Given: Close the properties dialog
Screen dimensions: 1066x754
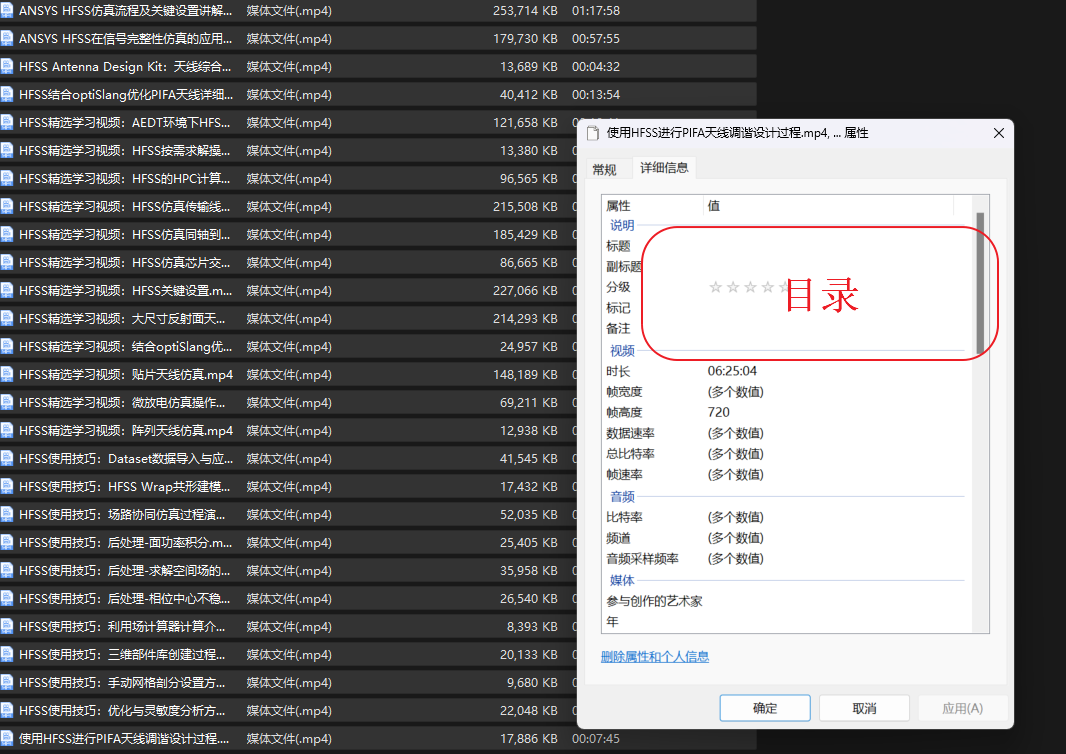Looking at the screenshot, I should [999, 133].
